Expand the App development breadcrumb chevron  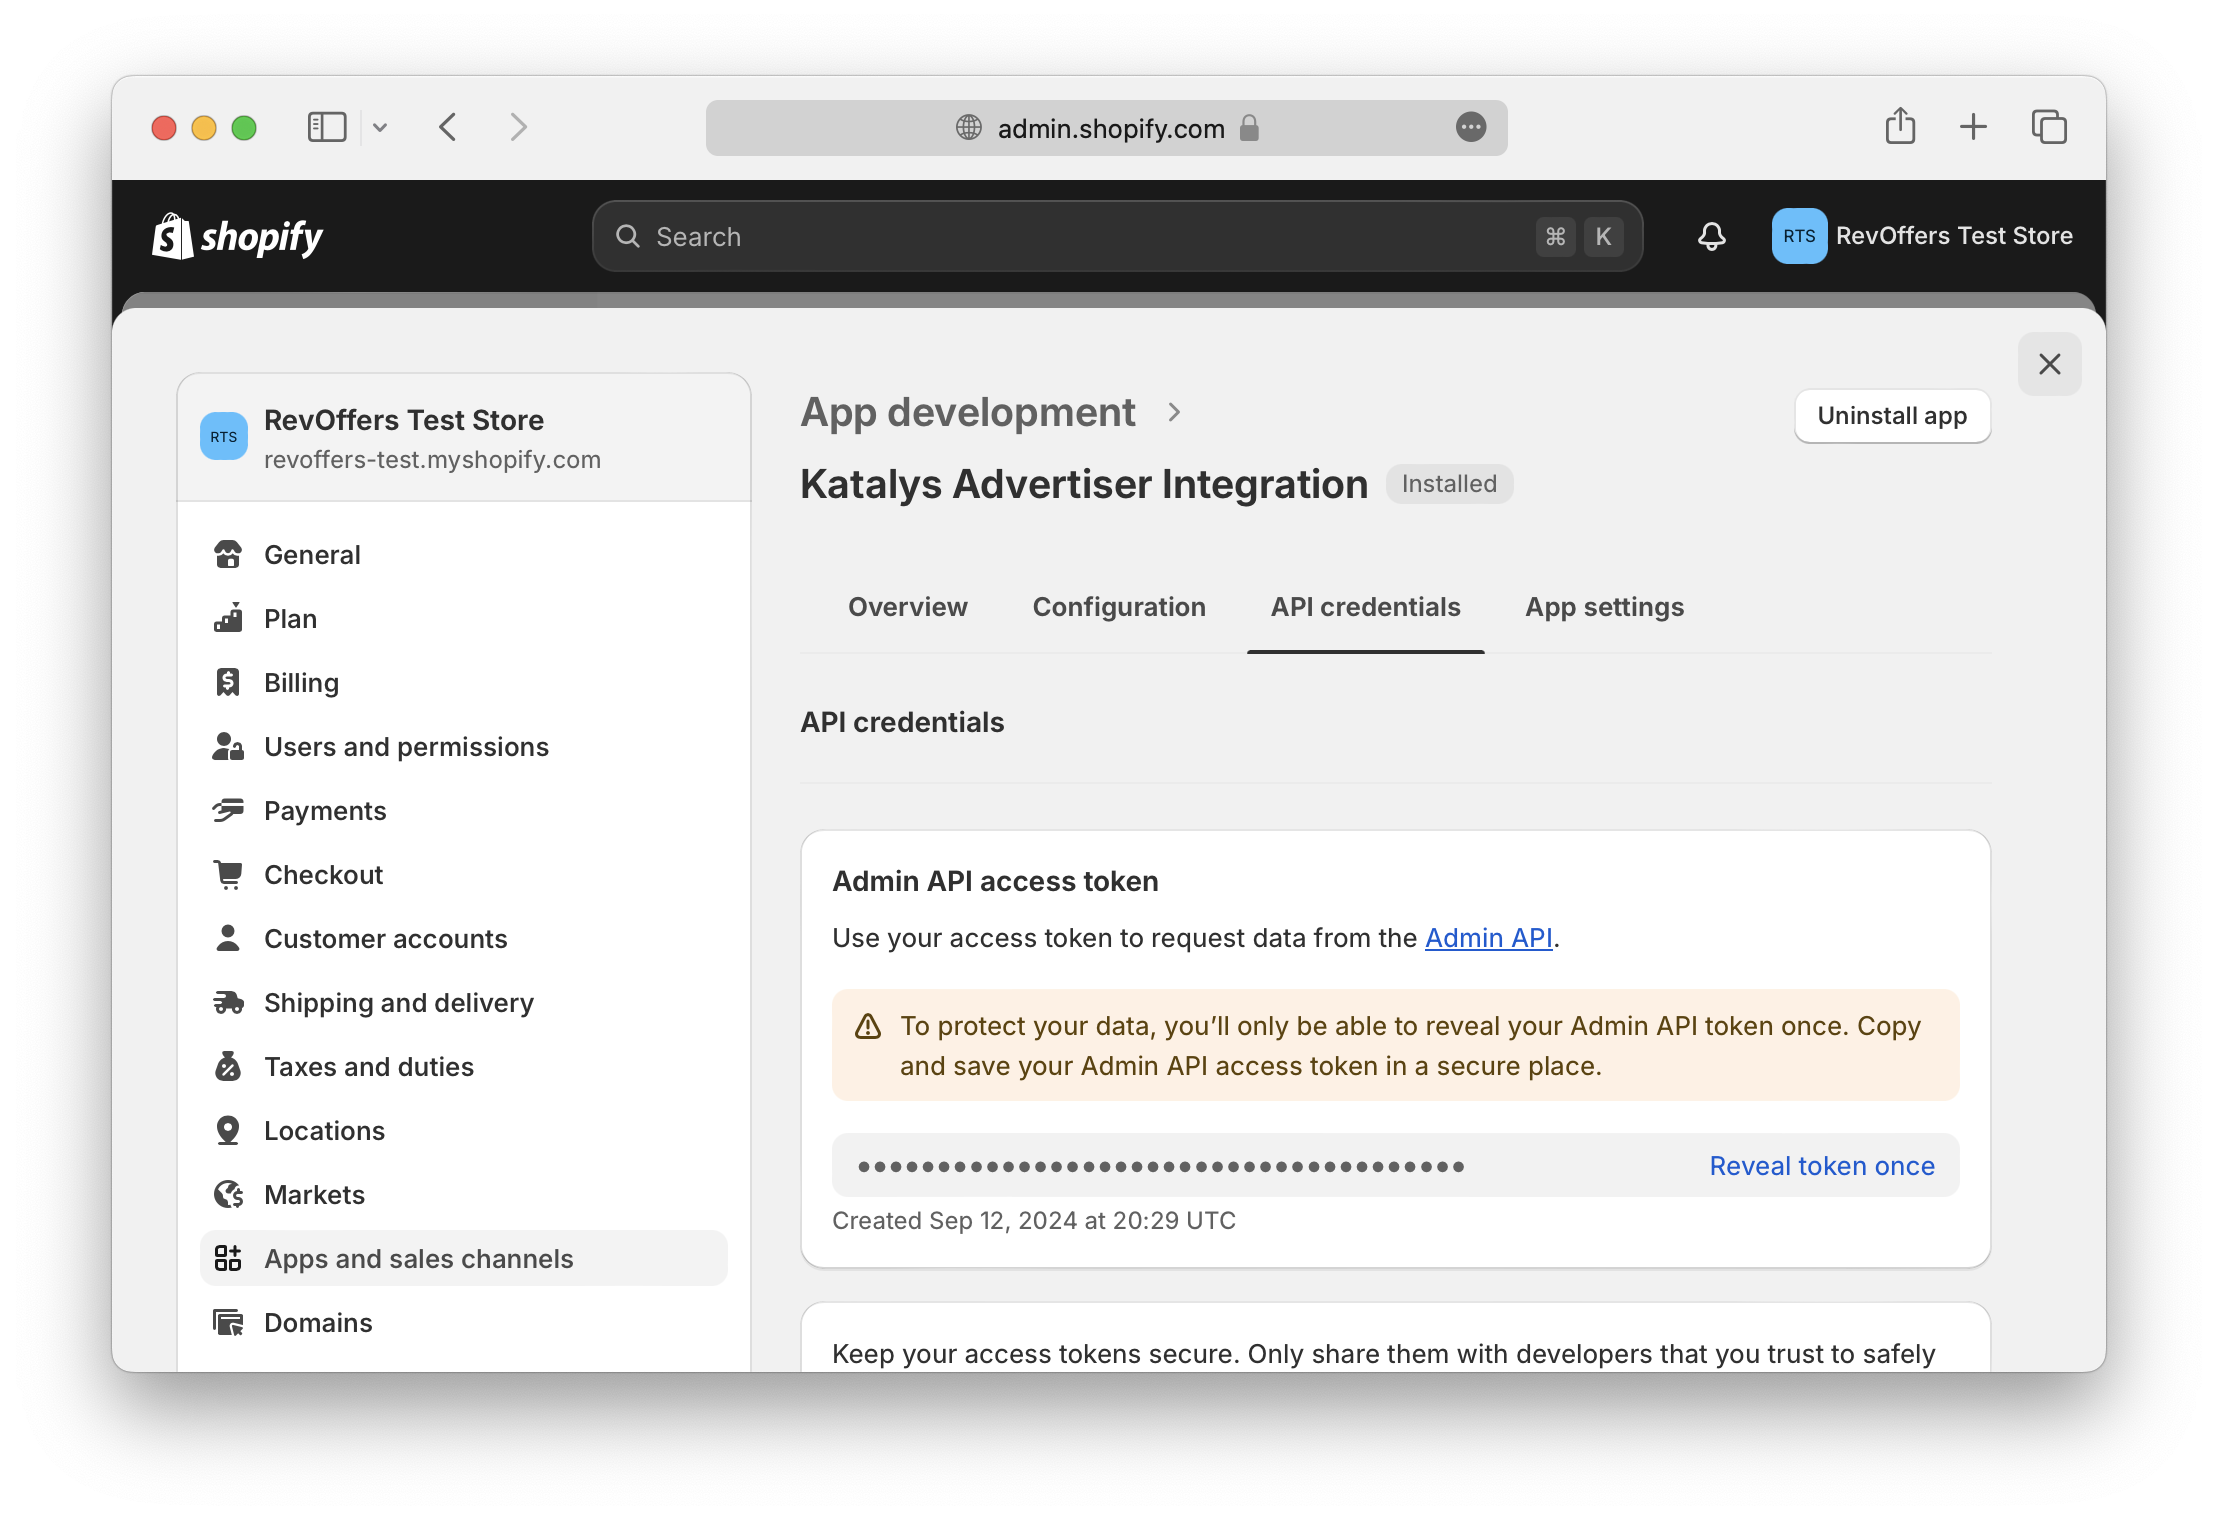[1173, 412]
